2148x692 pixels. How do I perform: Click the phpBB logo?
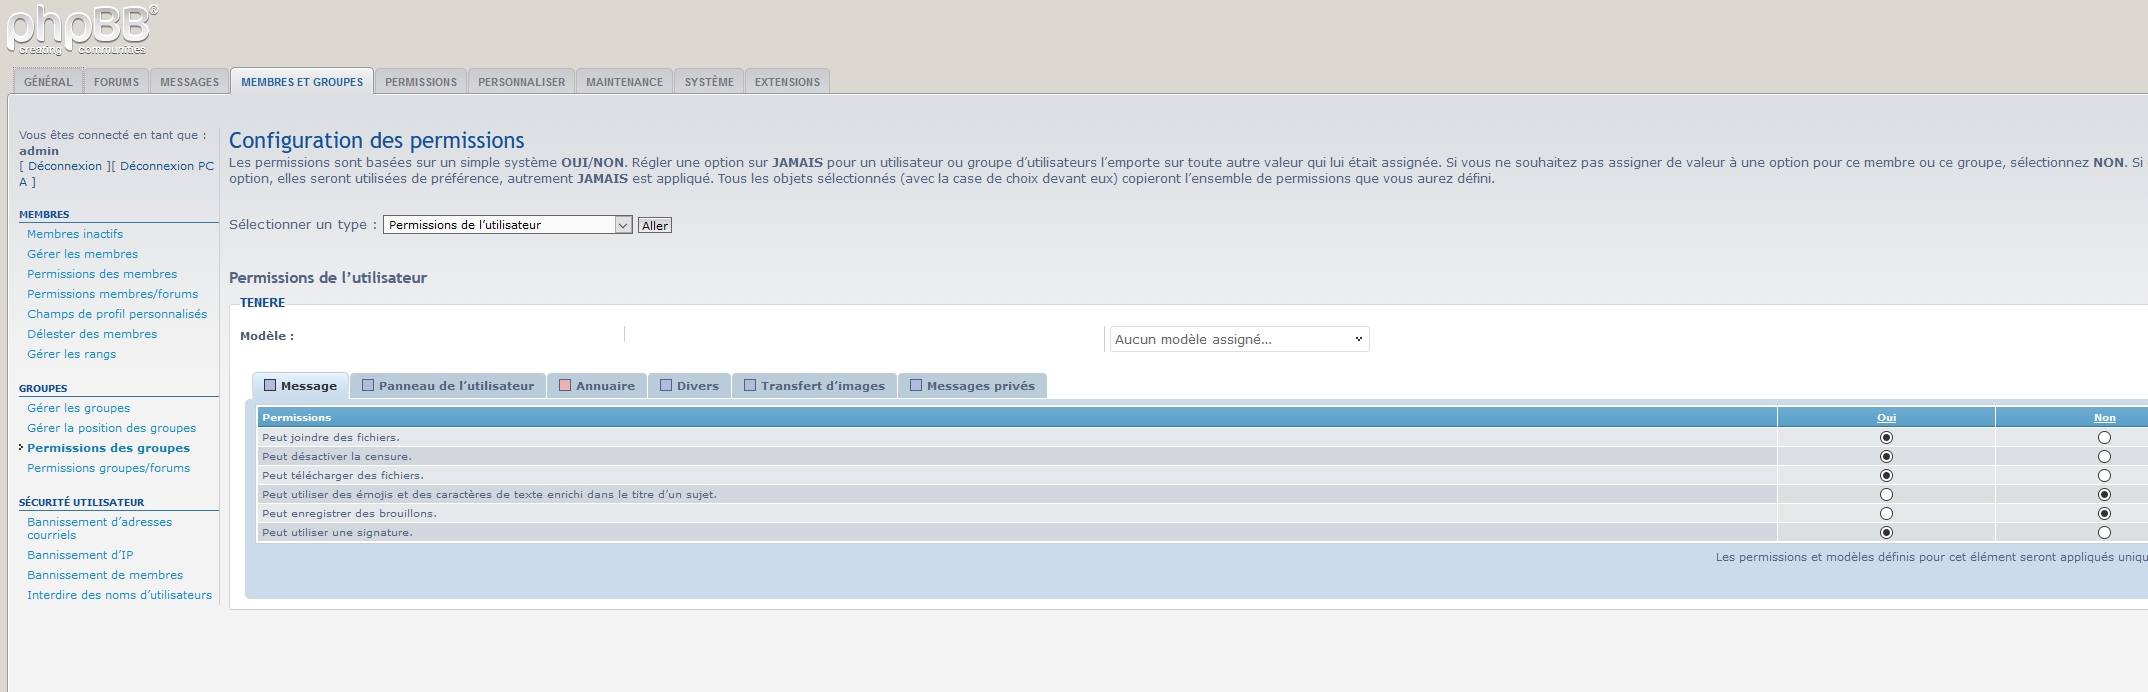pyautogui.click(x=82, y=30)
